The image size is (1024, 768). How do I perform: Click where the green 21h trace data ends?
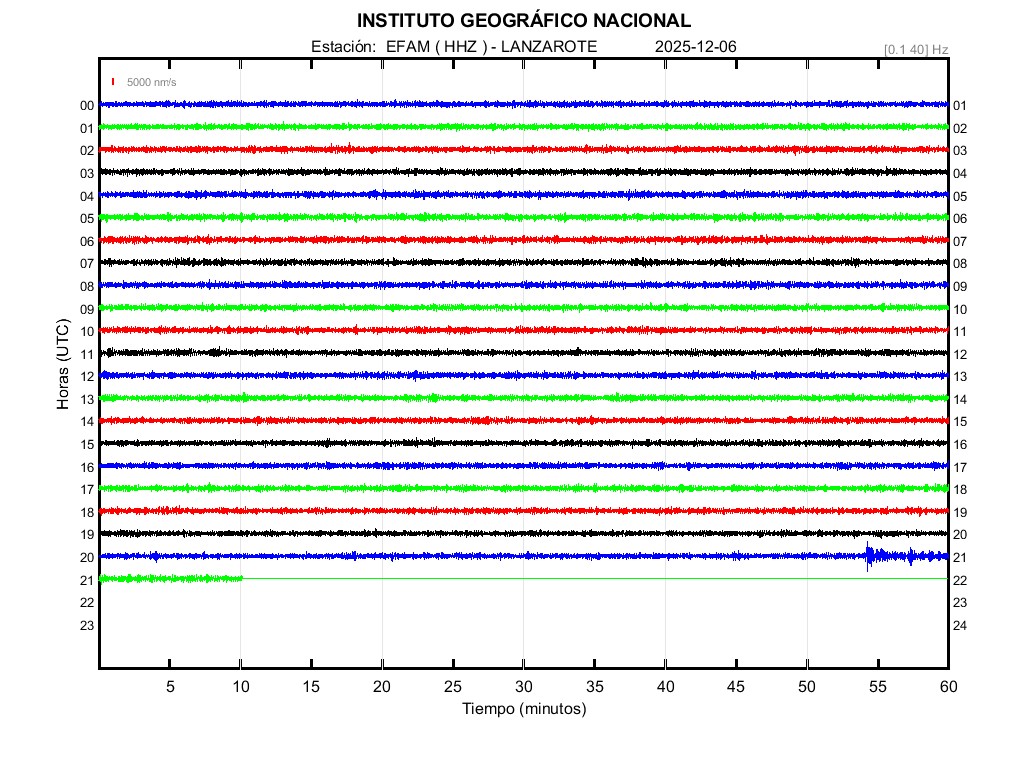(x=242, y=578)
